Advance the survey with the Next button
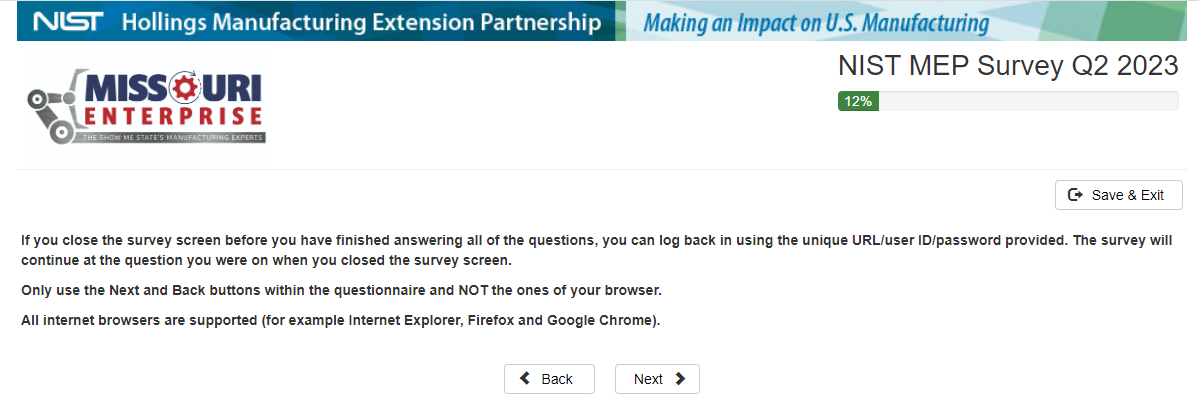This screenshot has width=1199, height=406. [x=657, y=379]
